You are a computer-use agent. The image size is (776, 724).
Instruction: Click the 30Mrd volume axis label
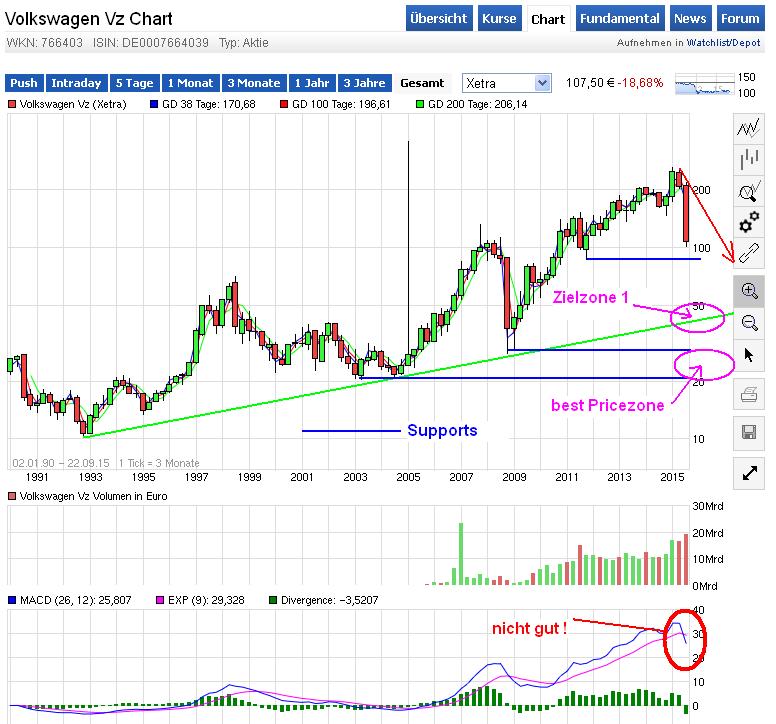708,506
